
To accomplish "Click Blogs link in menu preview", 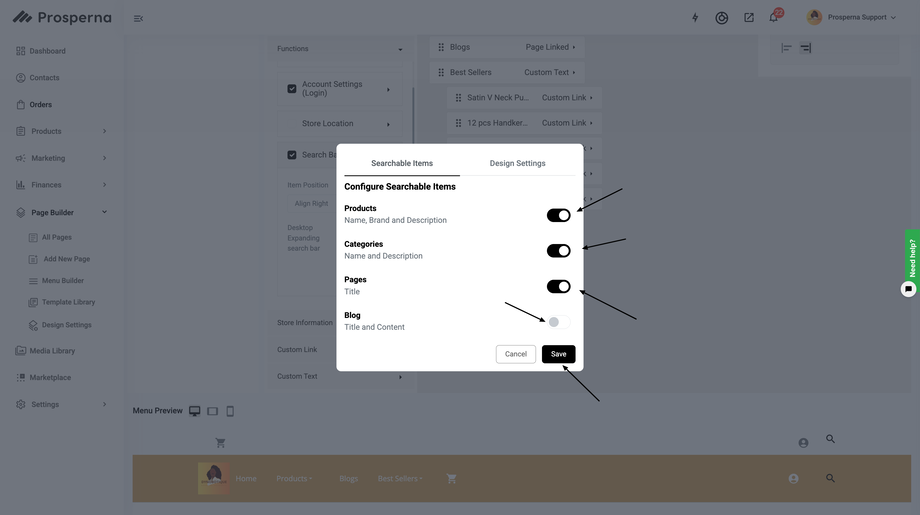I will [349, 479].
